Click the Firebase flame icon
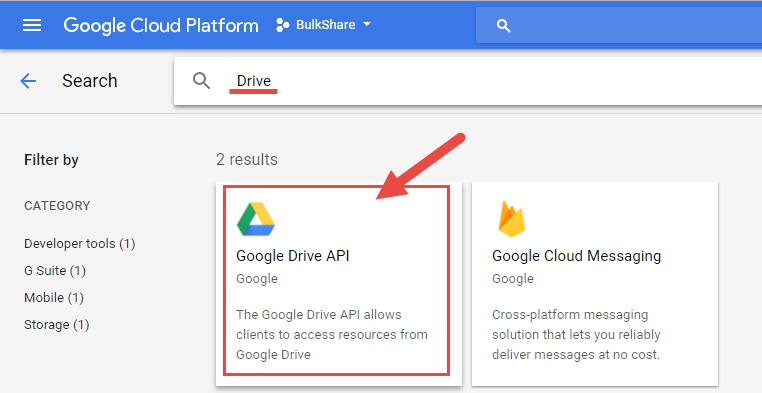762x393 pixels. 512,219
